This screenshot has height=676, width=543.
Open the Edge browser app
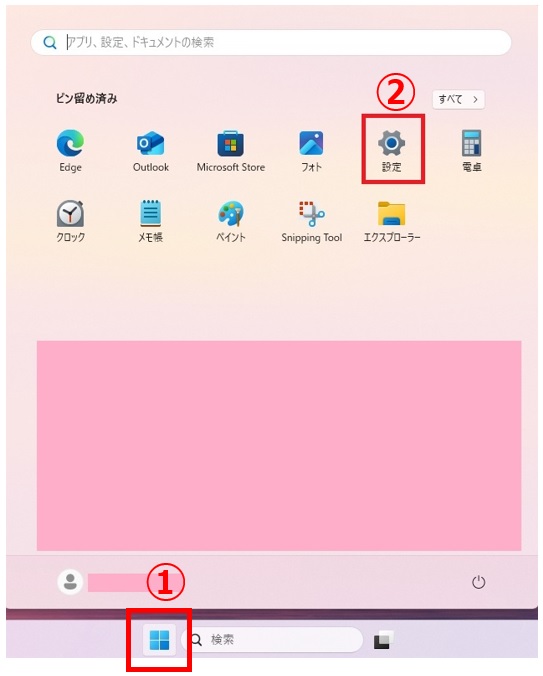[x=70, y=150]
